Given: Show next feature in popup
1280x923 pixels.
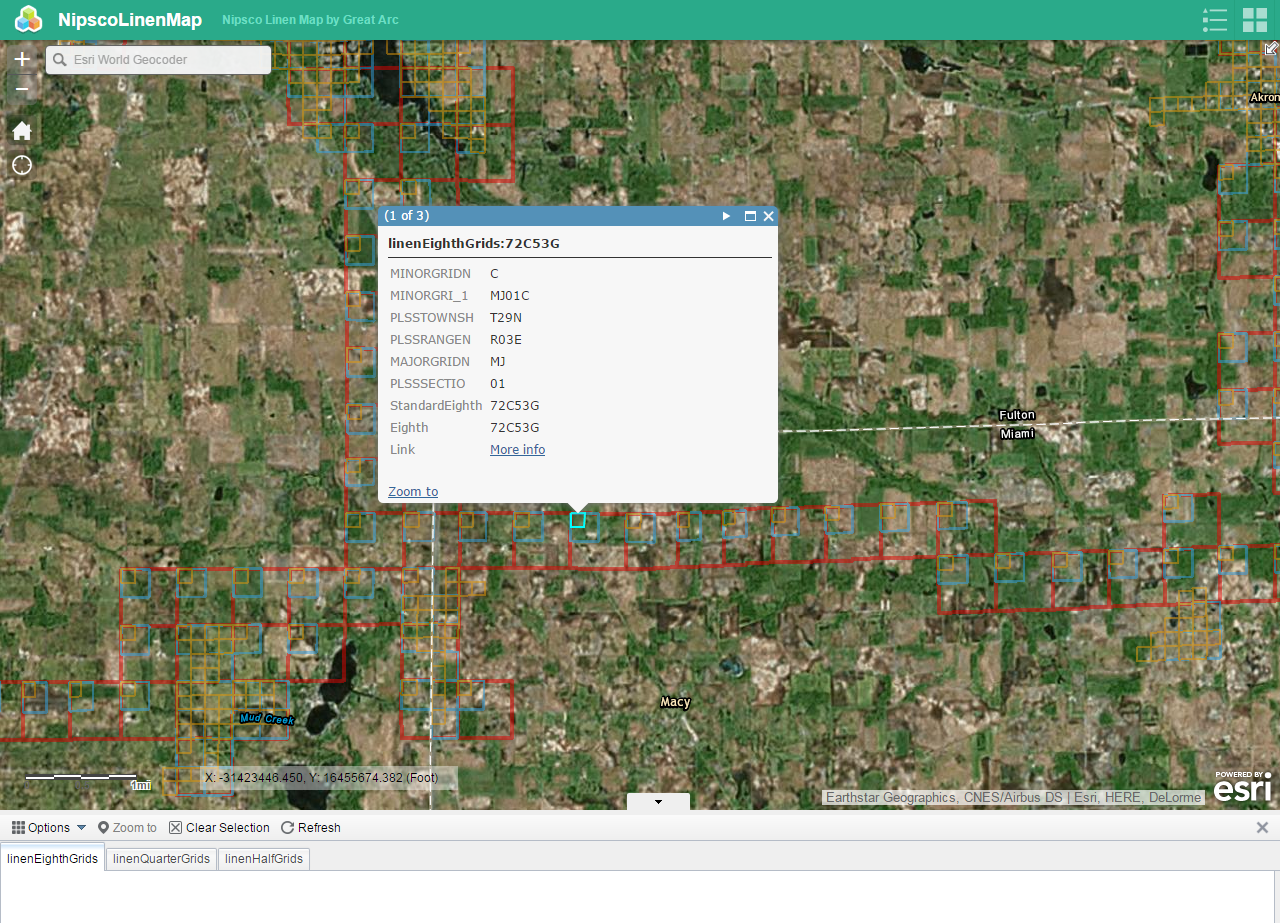Looking at the screenshot, I should [x=727, y=216].
